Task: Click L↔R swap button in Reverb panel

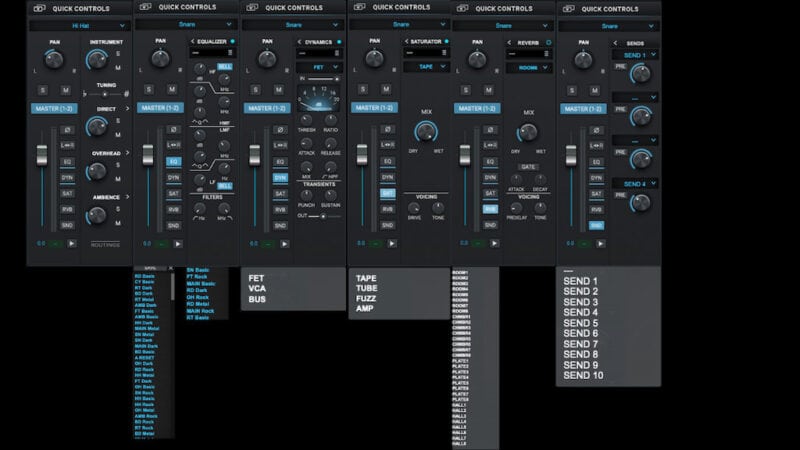Action: tap(490, 145)
